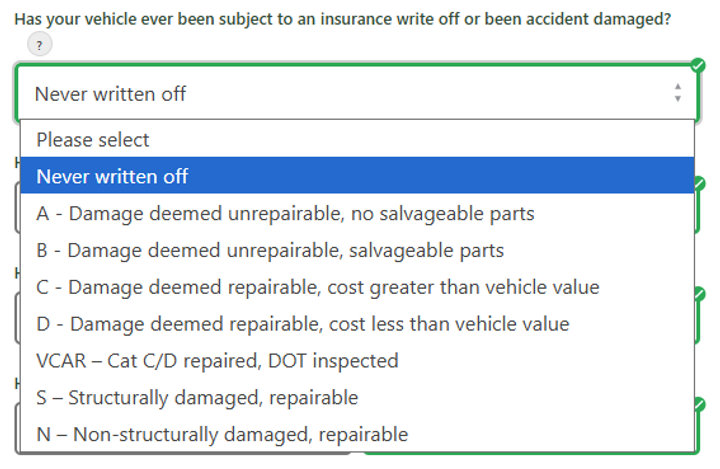The height and width of the screenshot is (469, 720).
Task: Select highlighted Never written off option
Action: pyautogui.click(x=112, y=177)
